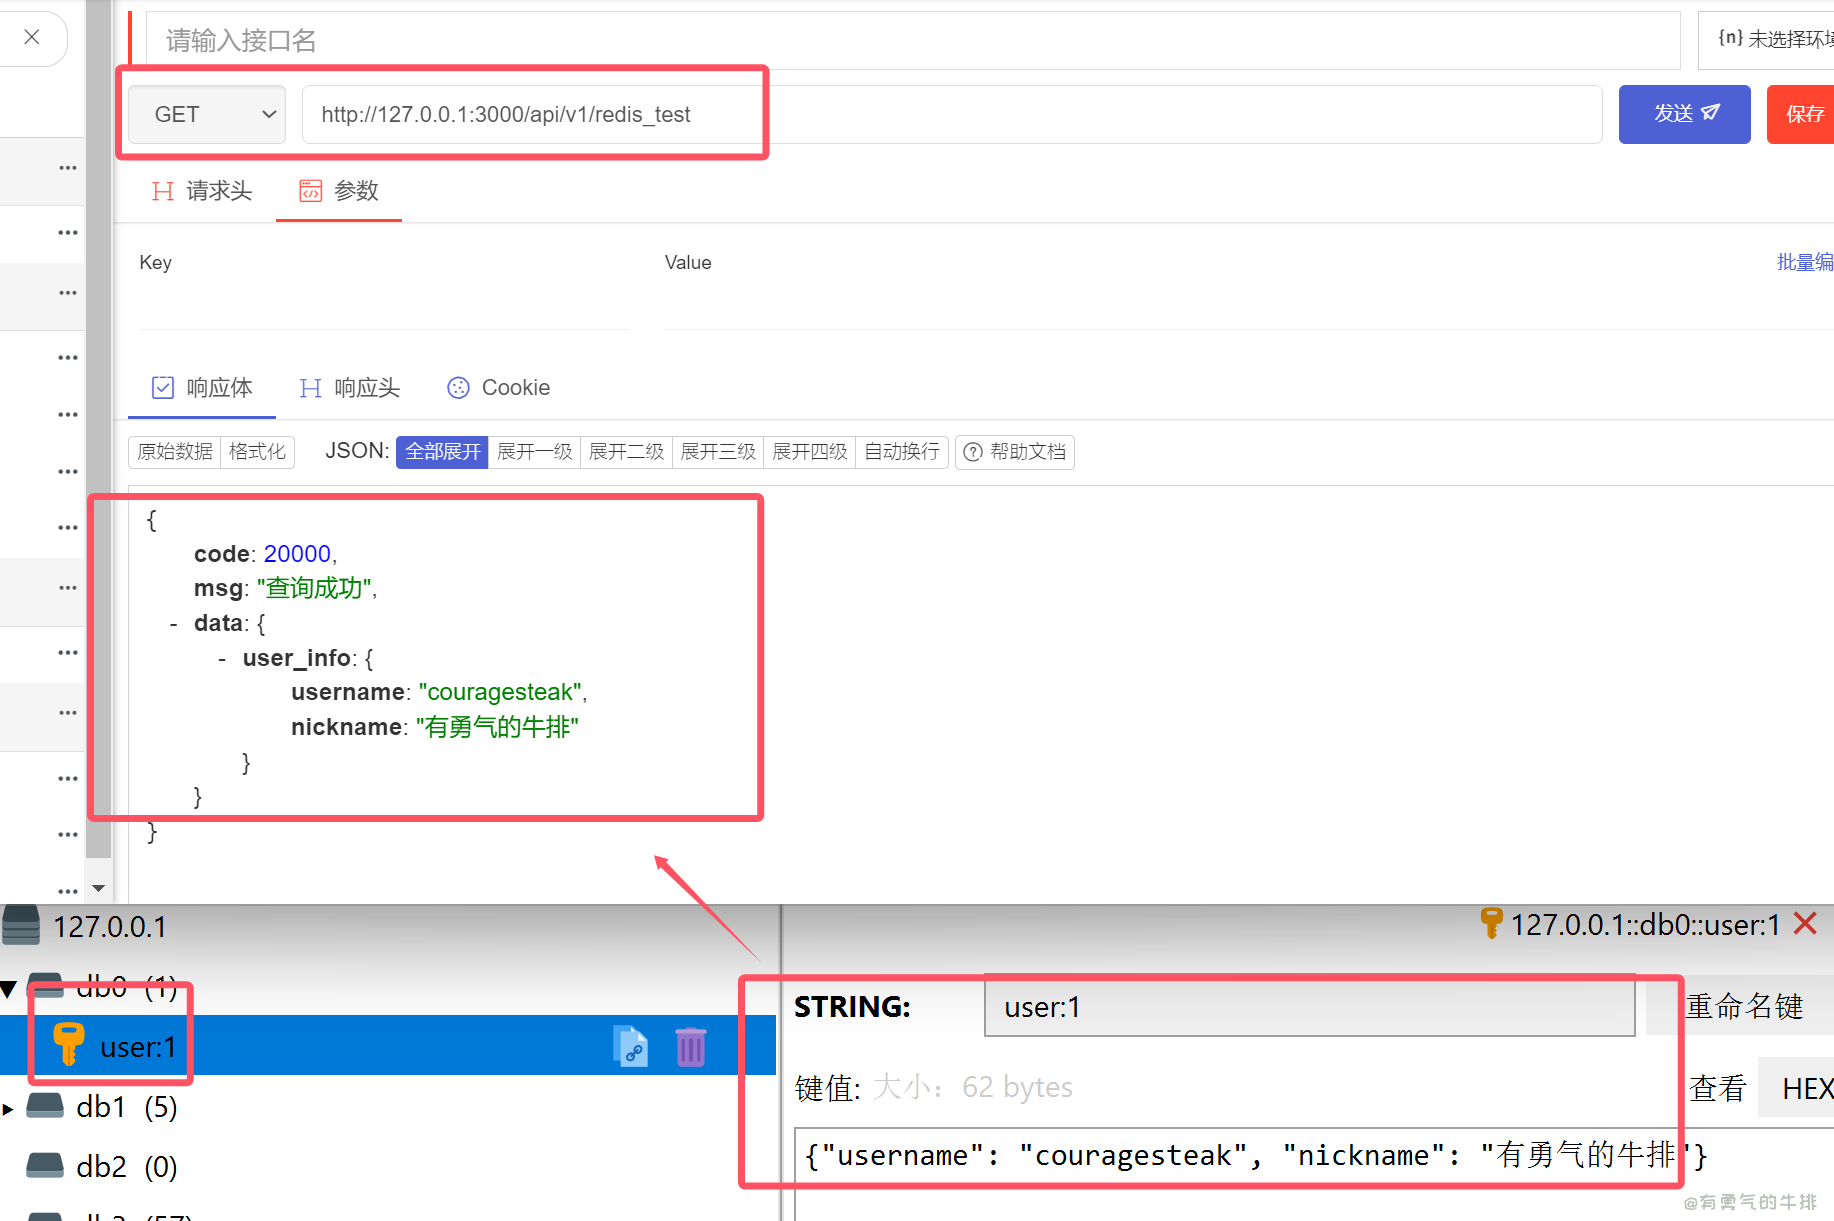Click the 请求头 H icon
The image size is (1834, 1221).
click(x=162, y=191)
